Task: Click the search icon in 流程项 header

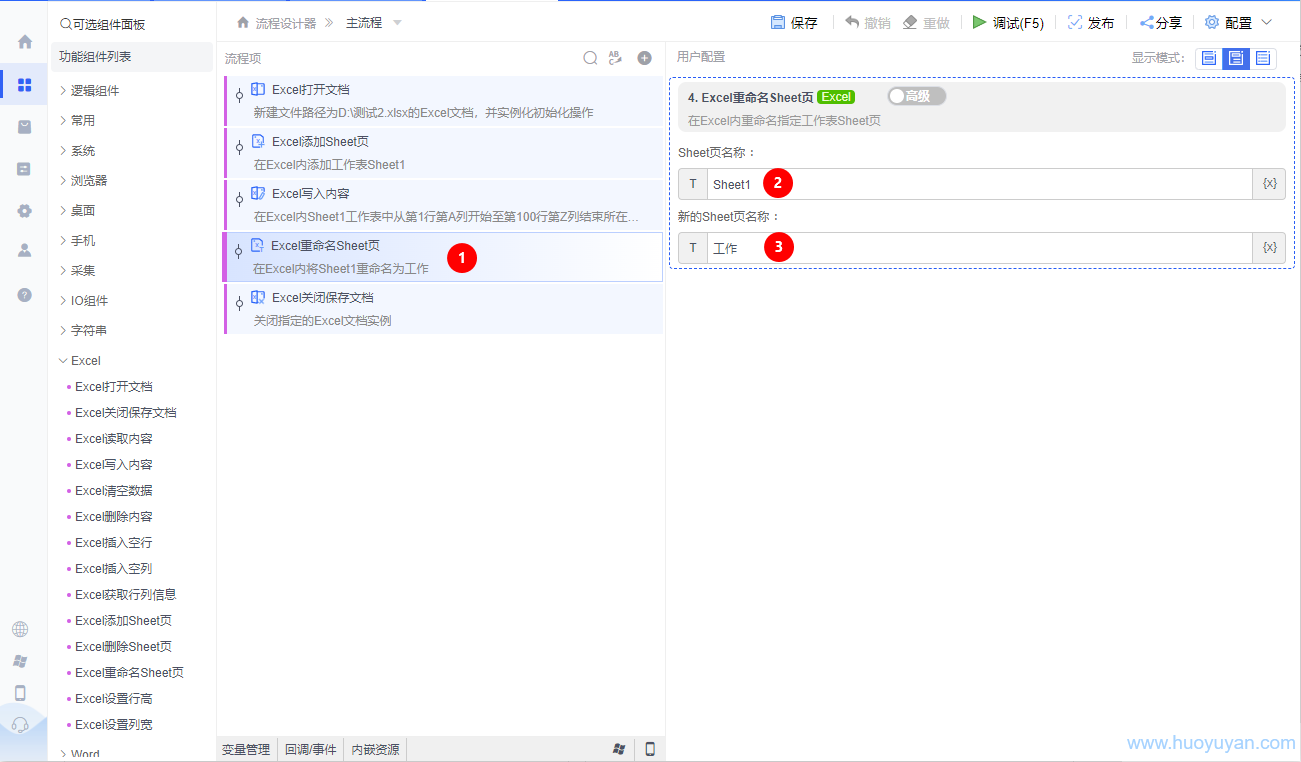Action: 590,58
